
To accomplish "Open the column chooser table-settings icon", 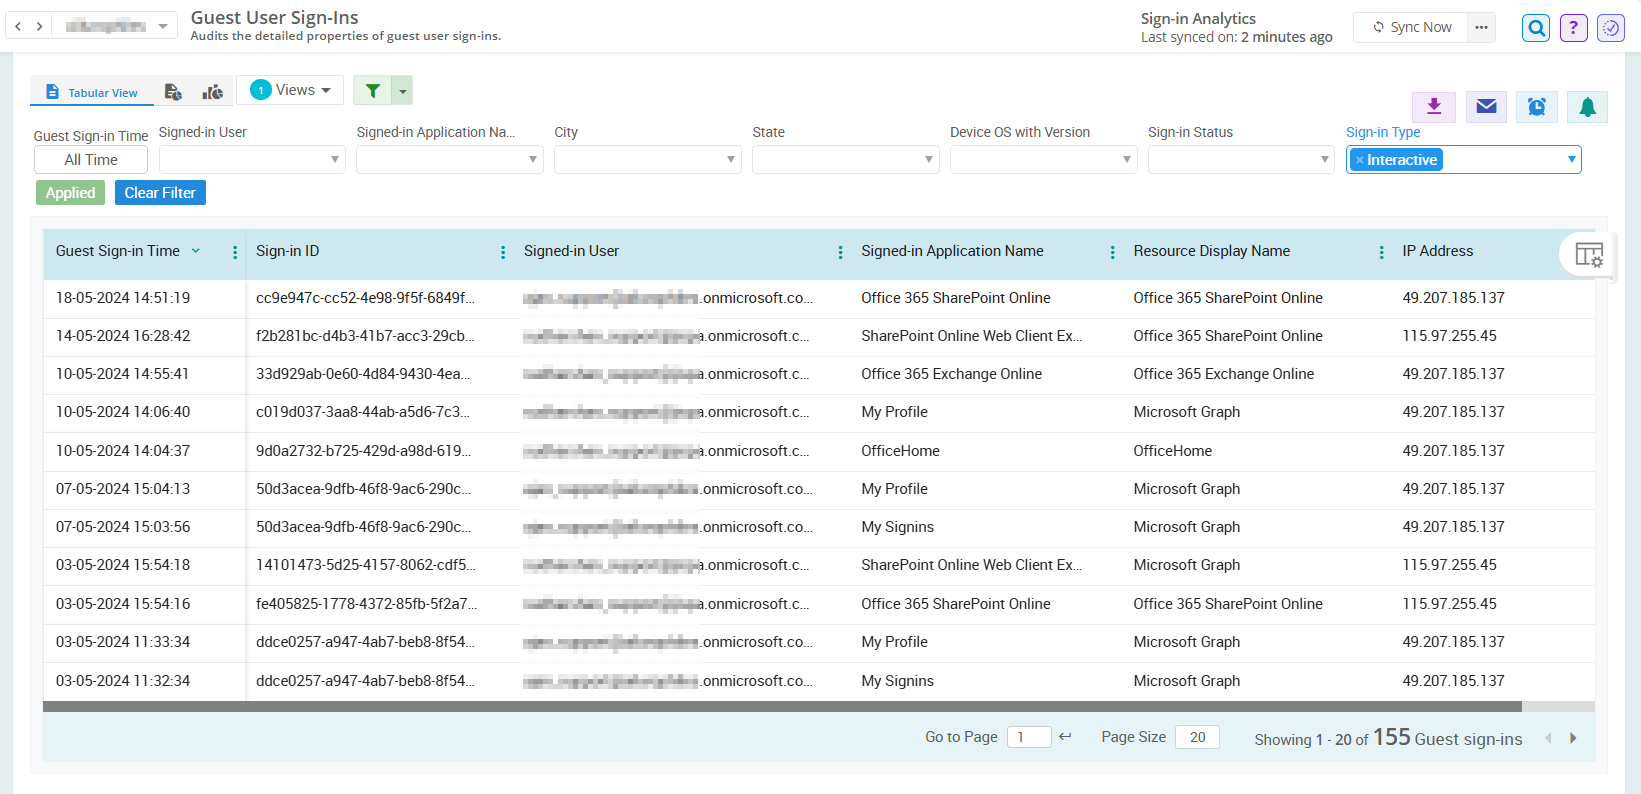I will coord(1588,255).
